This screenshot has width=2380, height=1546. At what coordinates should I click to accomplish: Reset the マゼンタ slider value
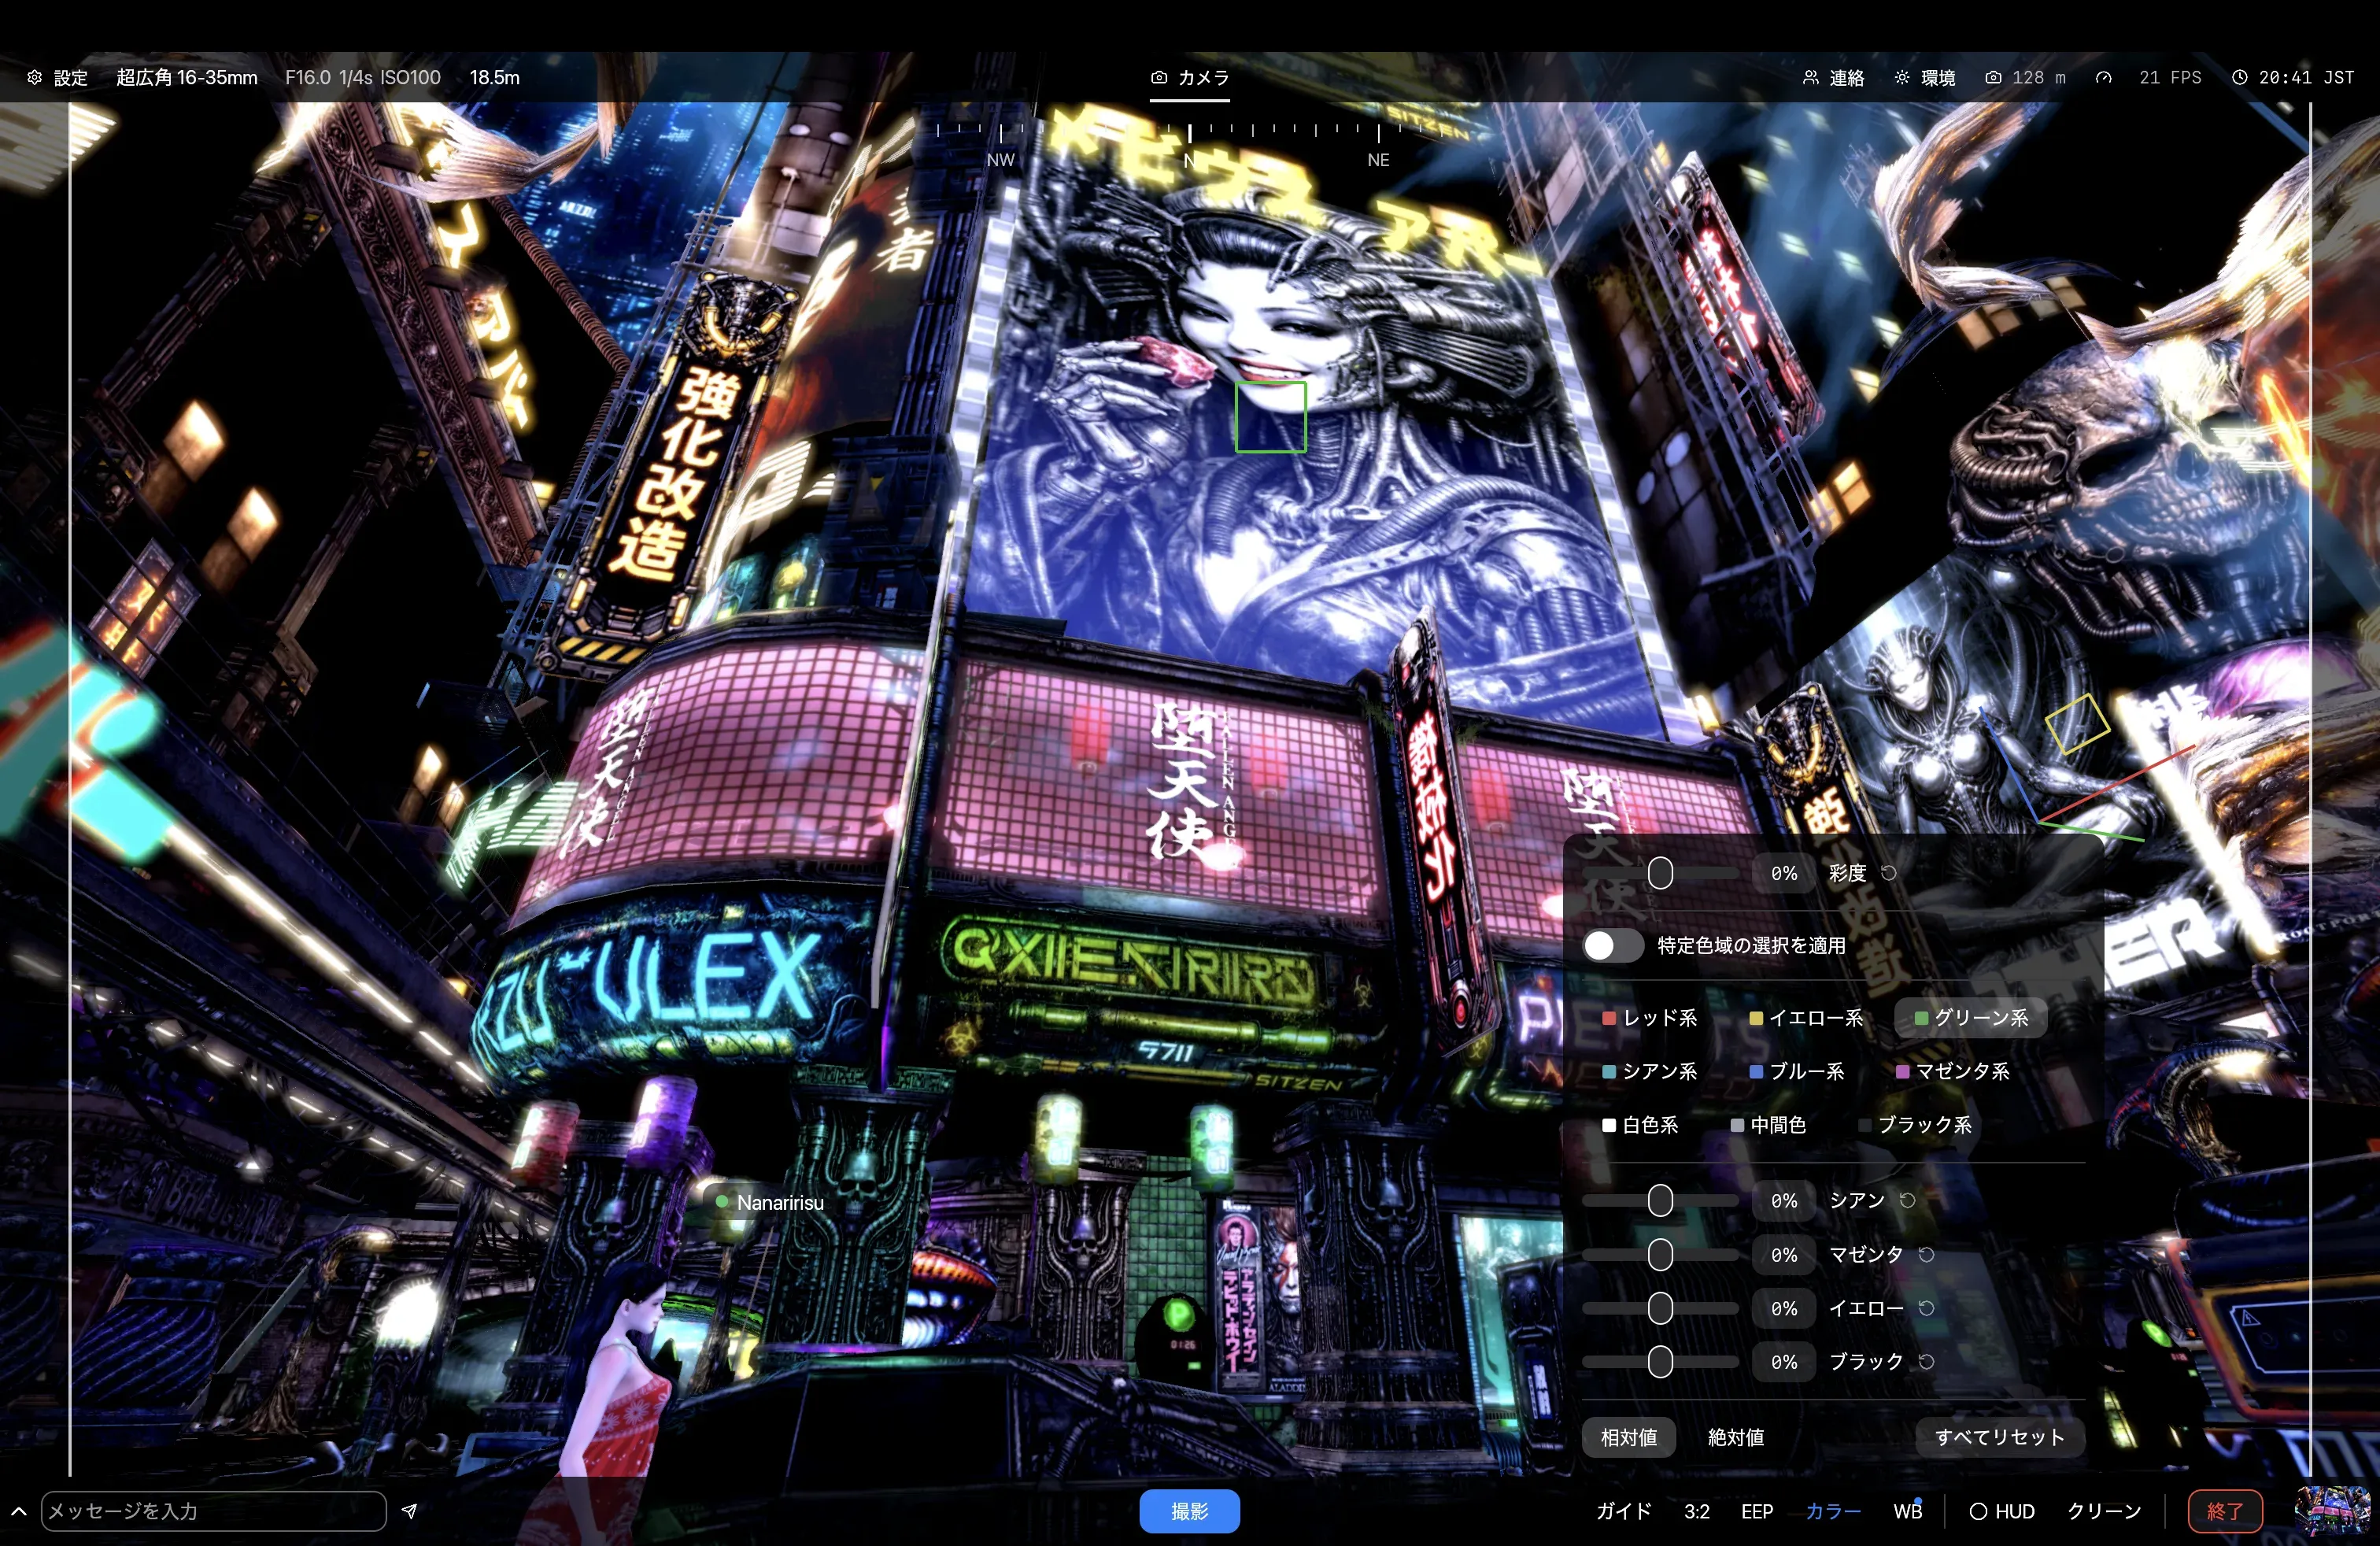(x=1926, y=1254)
